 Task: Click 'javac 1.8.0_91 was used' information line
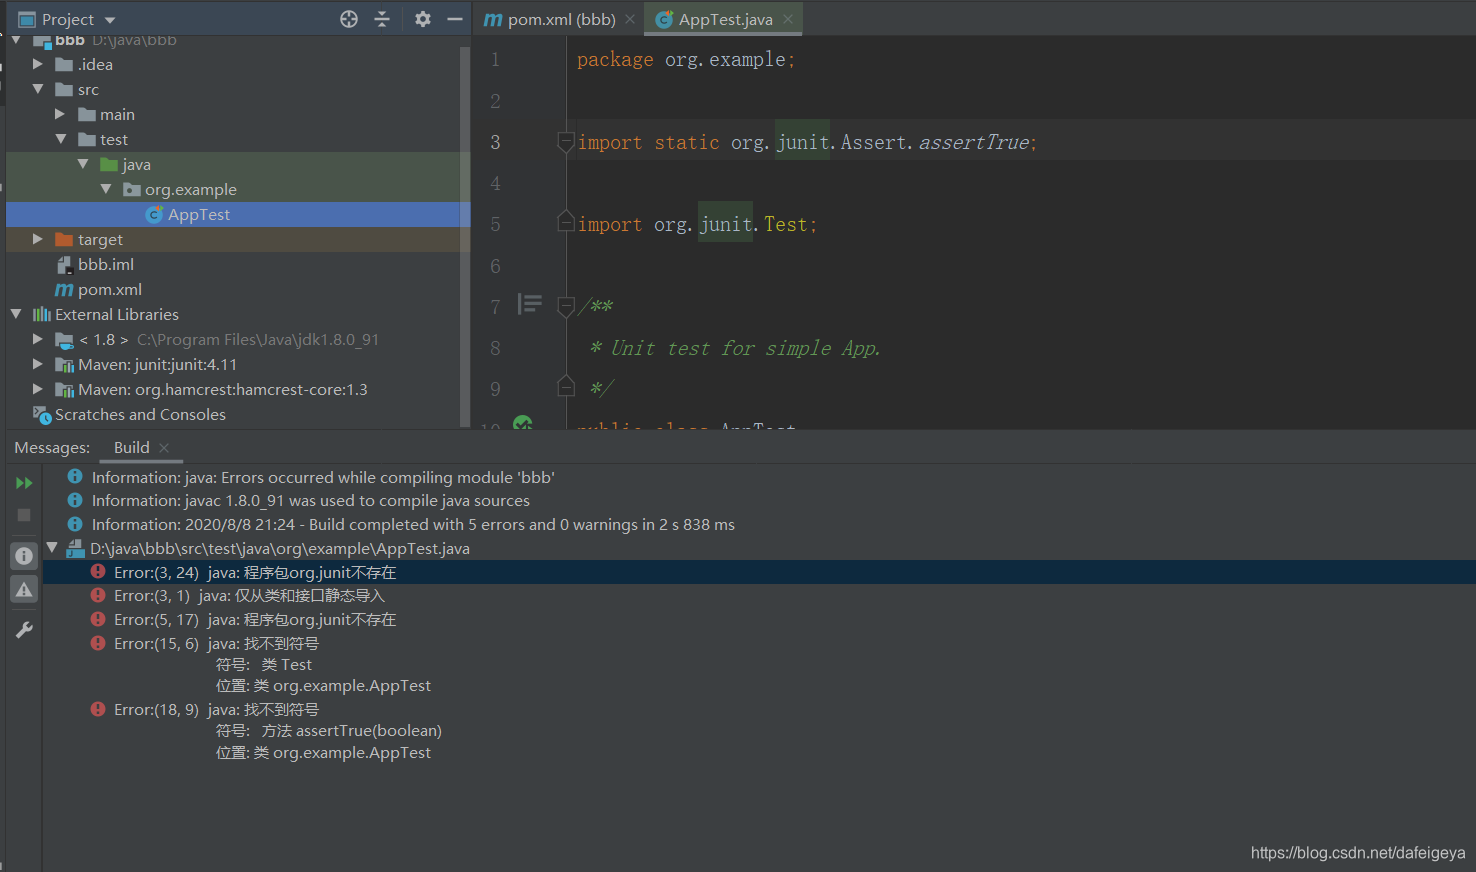(311, 500)
